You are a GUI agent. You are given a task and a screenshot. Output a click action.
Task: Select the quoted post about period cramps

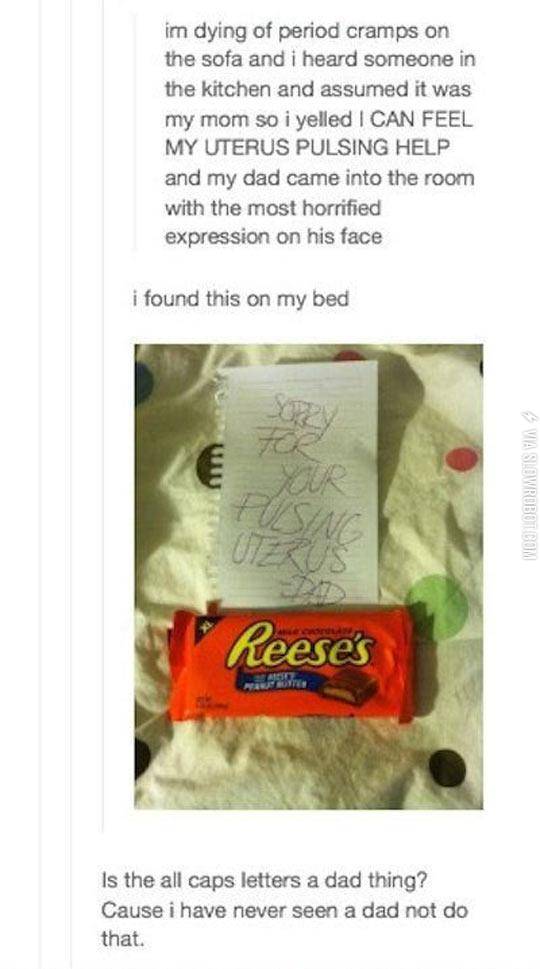pyautogui.click(x=319, y=133)
